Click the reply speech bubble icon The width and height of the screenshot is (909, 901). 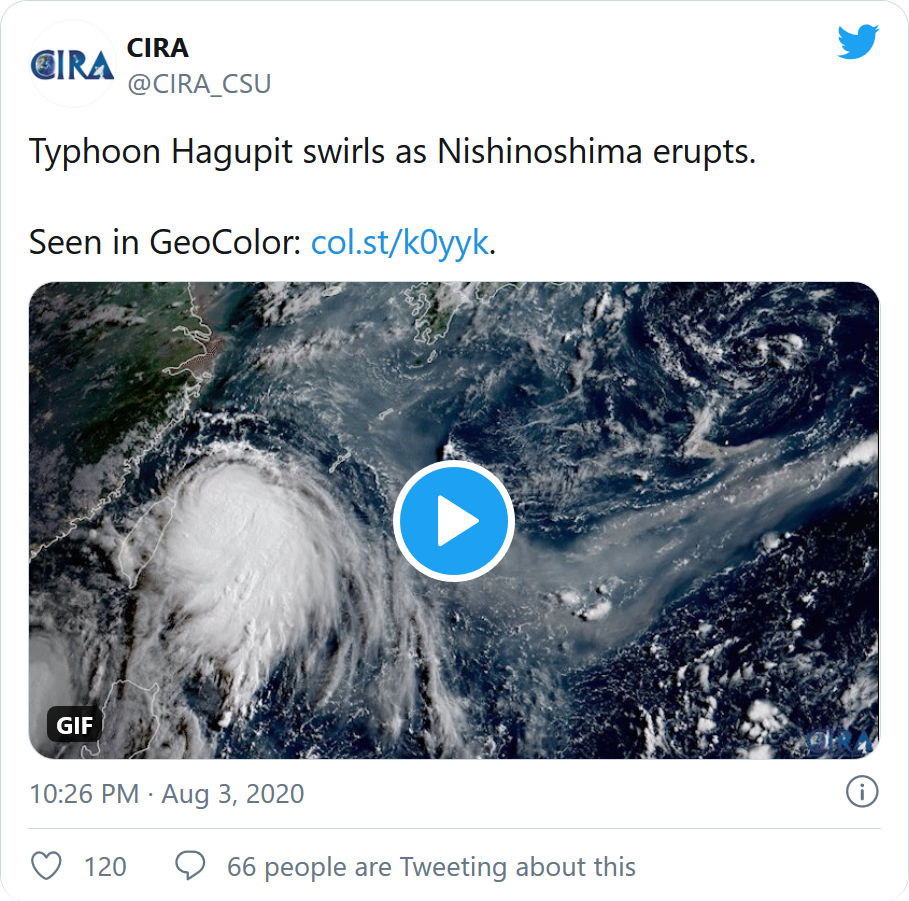click(190, 866)
